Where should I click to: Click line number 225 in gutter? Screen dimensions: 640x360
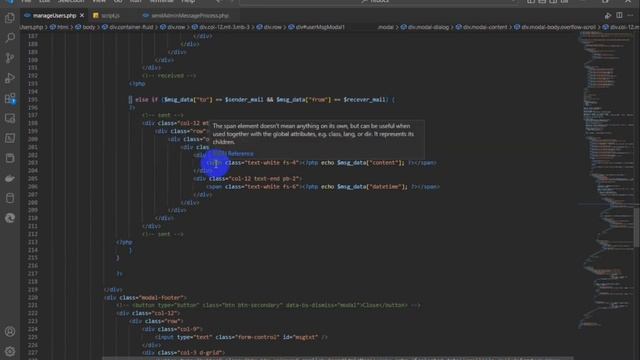pyautogui.click(x=33, y=337)
